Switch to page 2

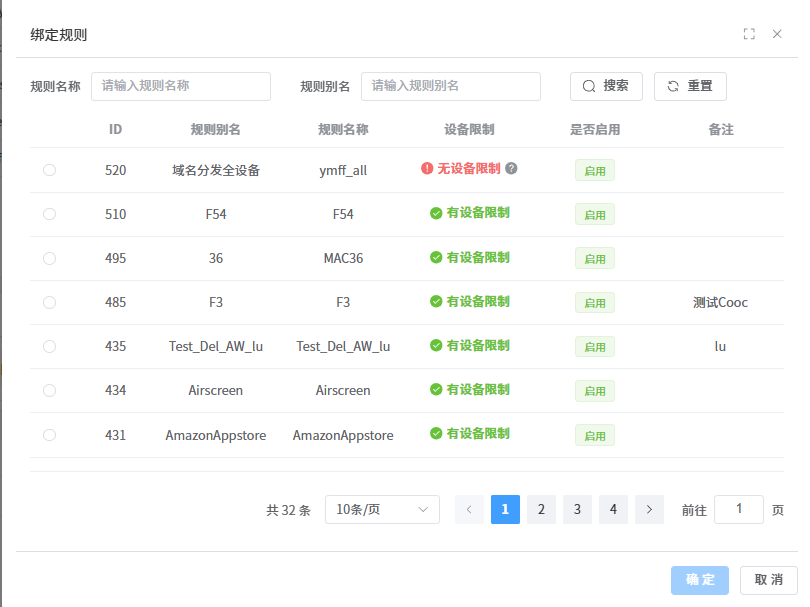(x=541, y=509)
